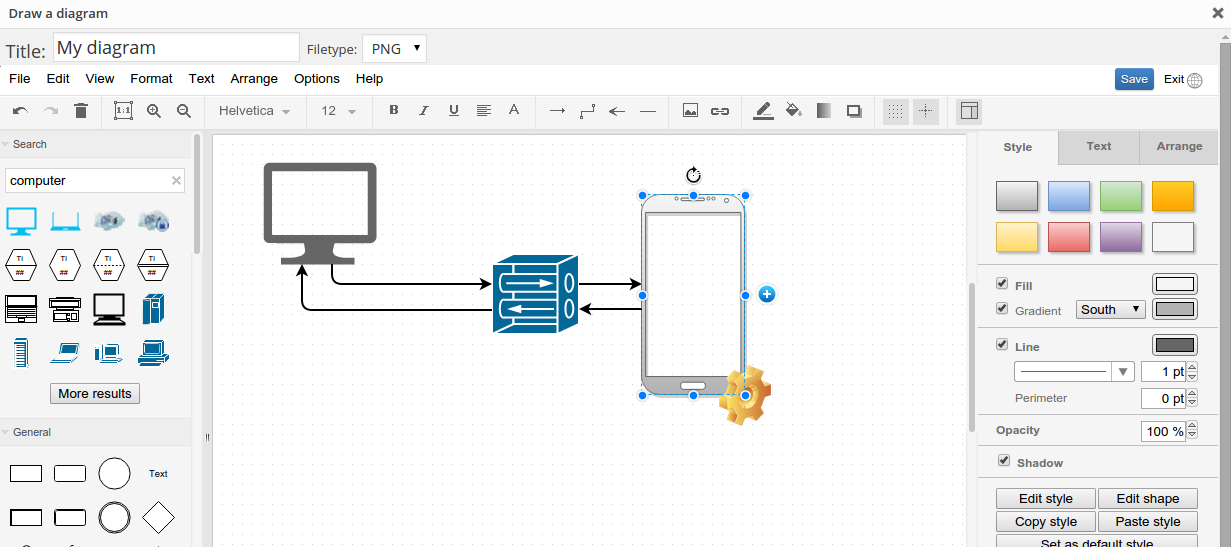Click the Undo arrow in the toolbar
The height and width of the screenshot is (547, 1231).
click(x=20, y=111)
